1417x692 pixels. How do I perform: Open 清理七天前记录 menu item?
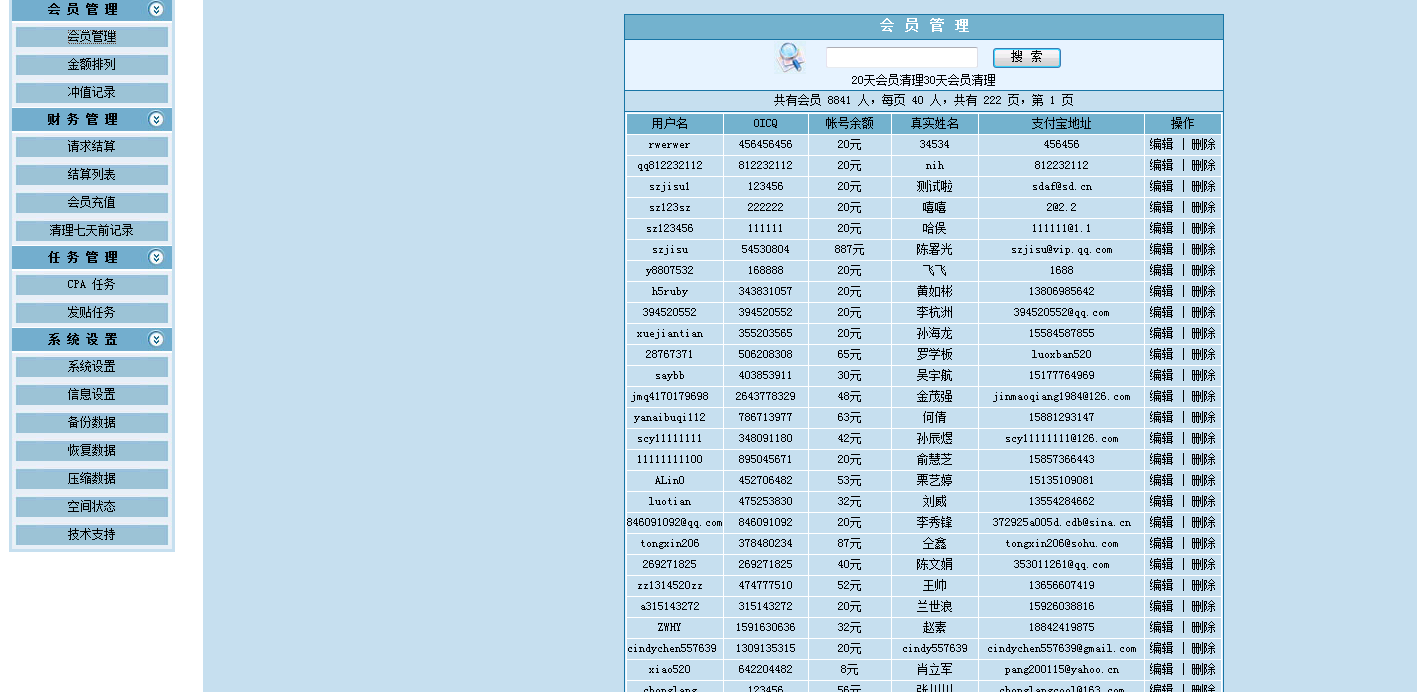click(92, 231)
